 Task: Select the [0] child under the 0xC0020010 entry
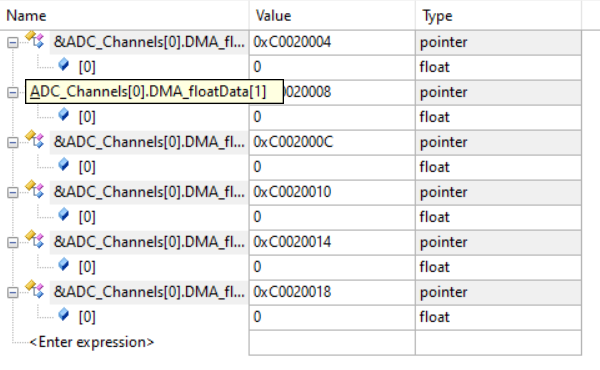tap(87, 217)
